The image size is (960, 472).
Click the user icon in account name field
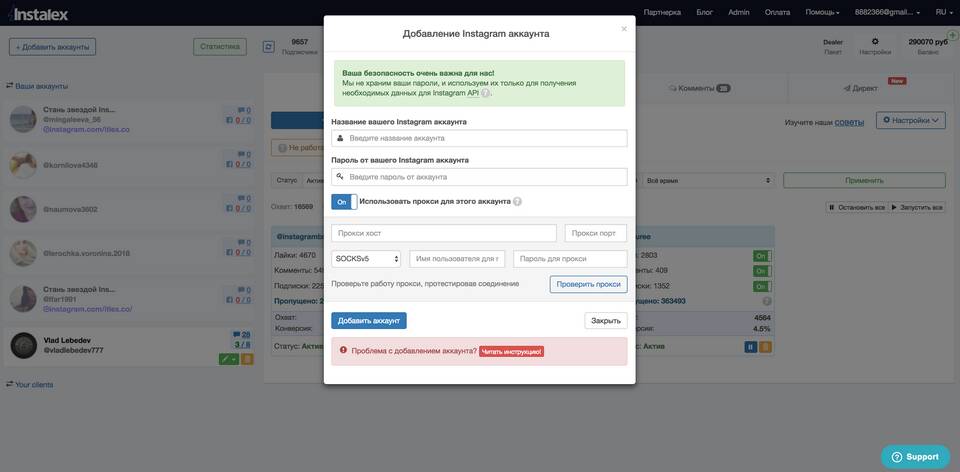[x=340, y=138]
